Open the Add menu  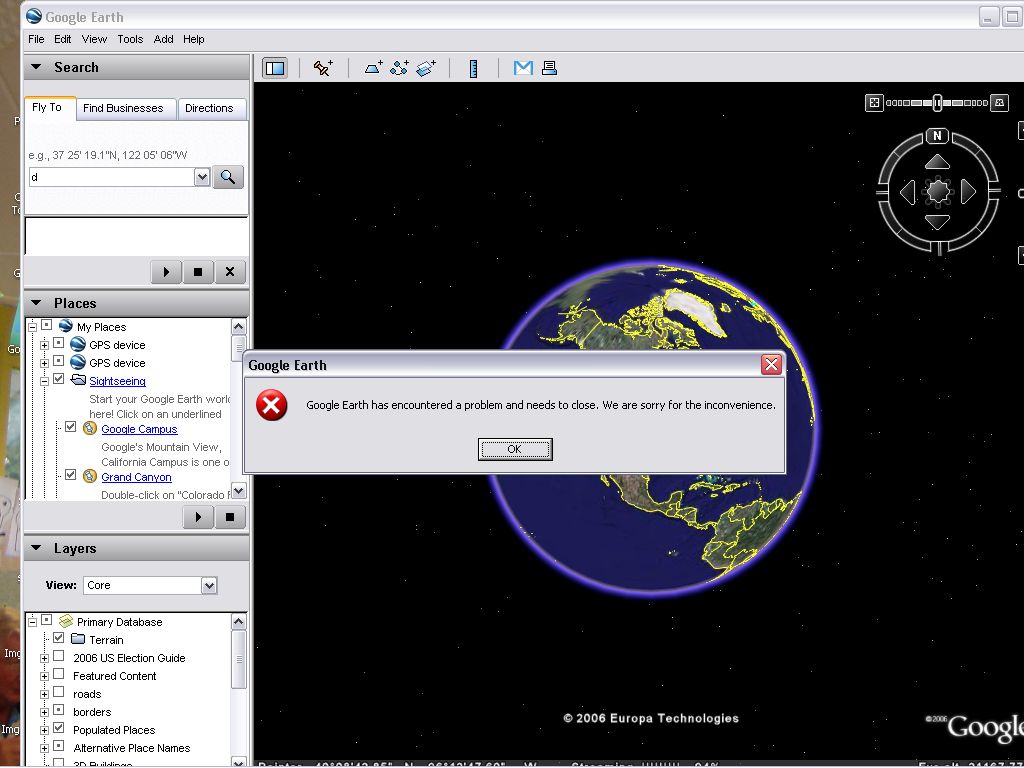point(163,39)
